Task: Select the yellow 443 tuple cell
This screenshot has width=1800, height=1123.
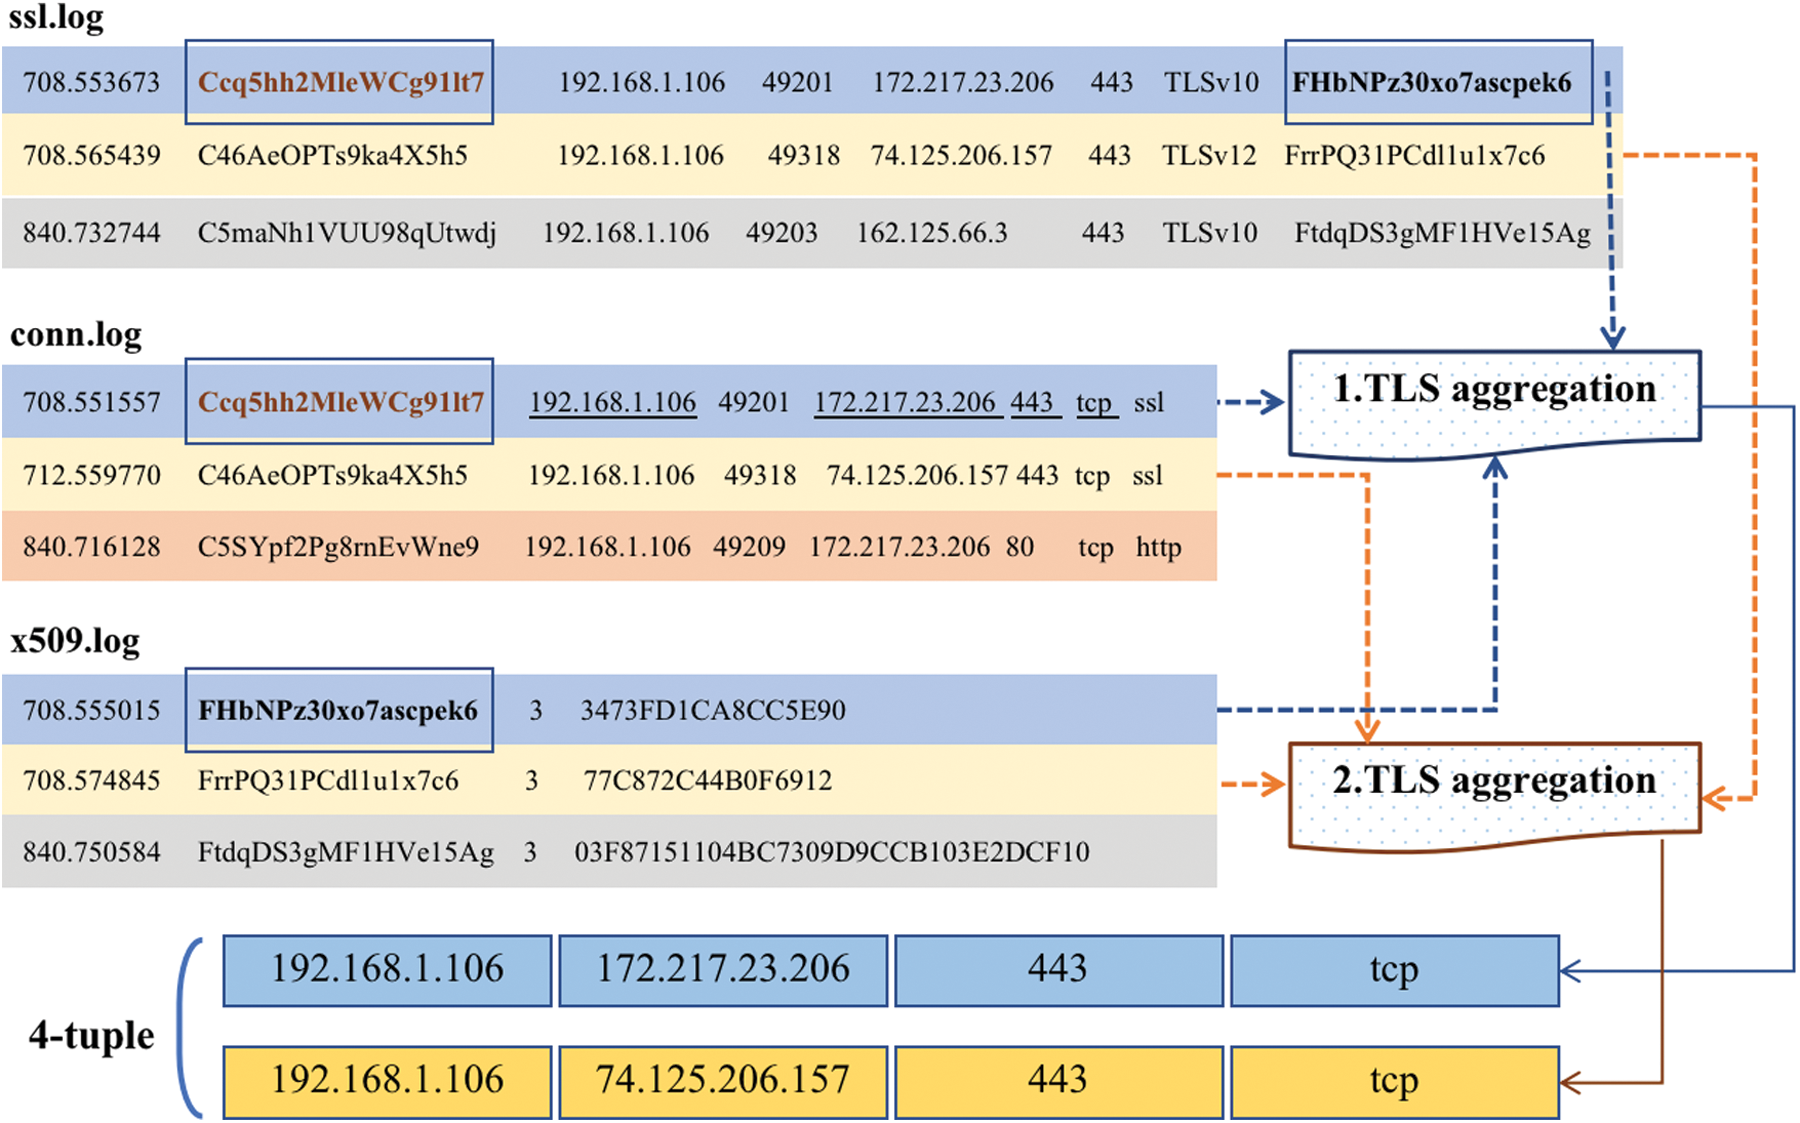Action: (x=1058, y=1081)
